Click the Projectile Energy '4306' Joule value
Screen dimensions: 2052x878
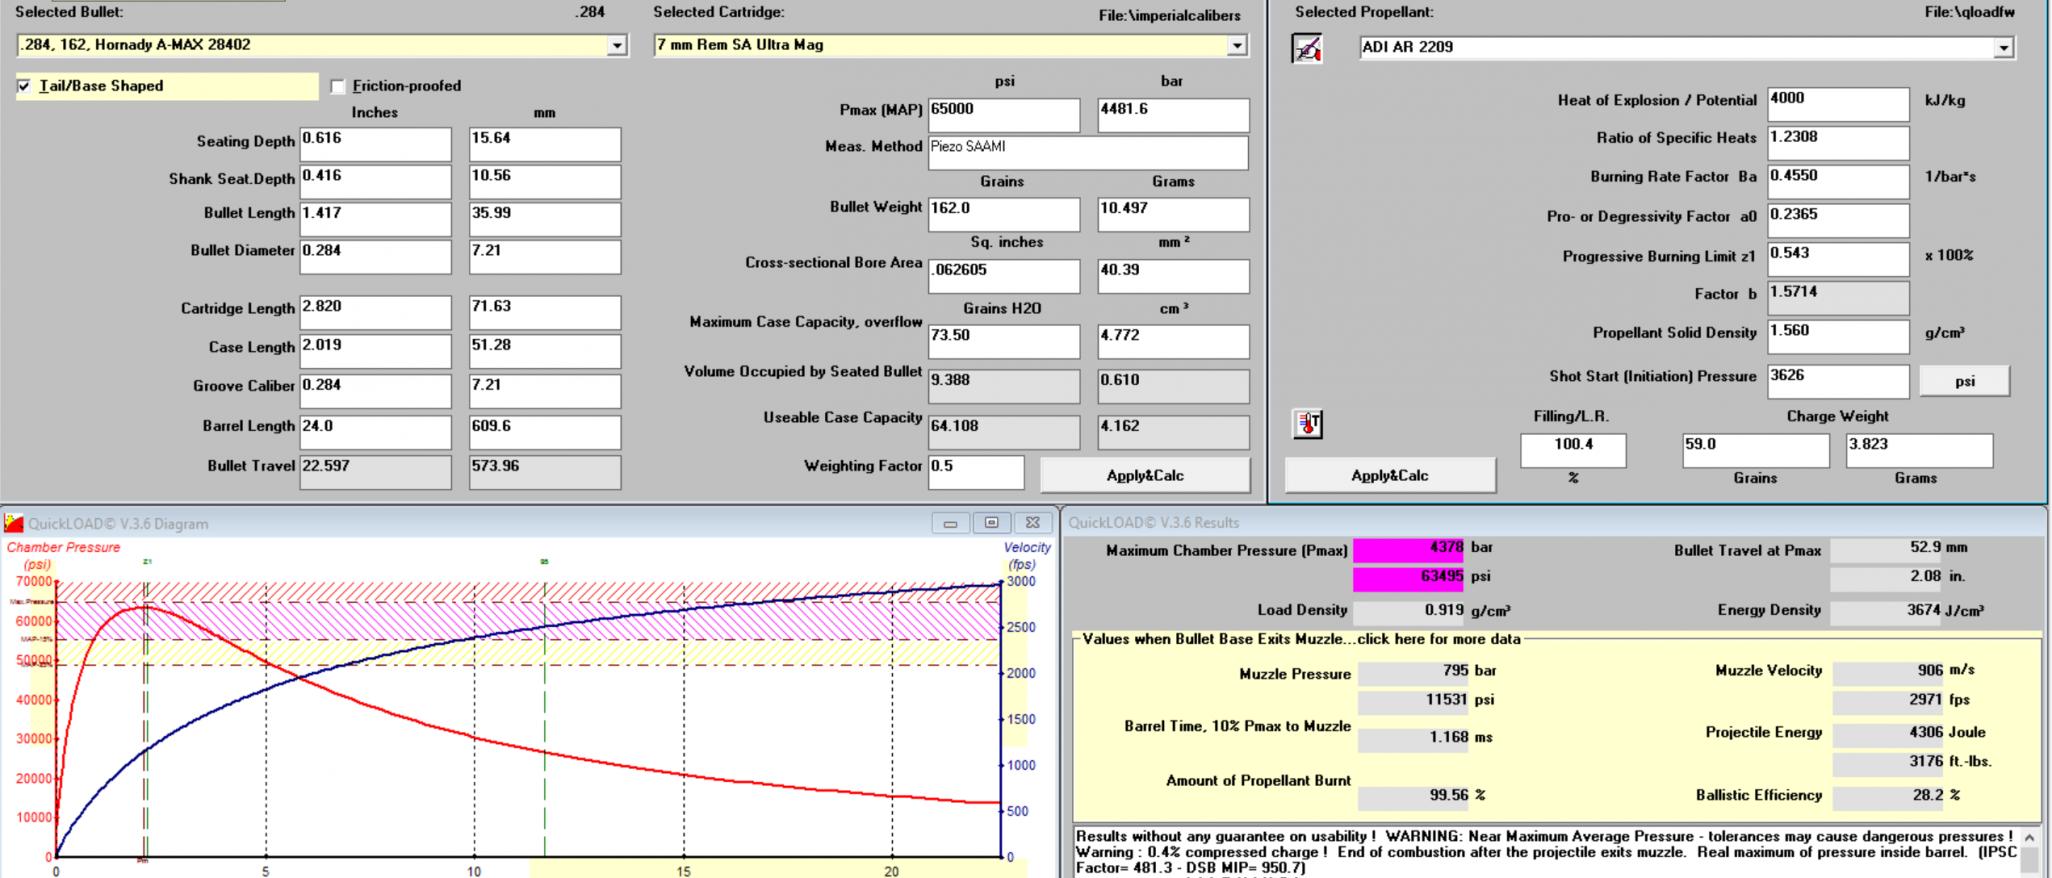[x=1889, y=733]
